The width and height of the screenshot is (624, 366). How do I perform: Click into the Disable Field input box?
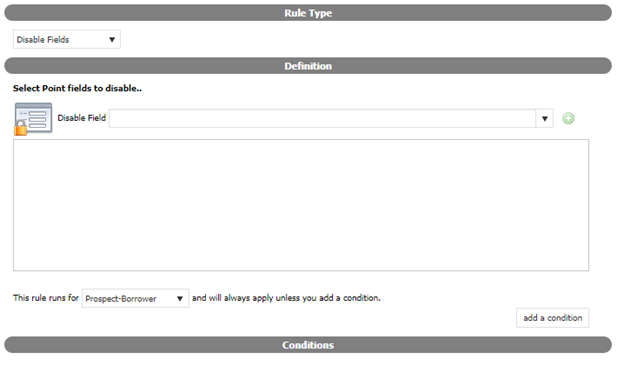(322, 119)
